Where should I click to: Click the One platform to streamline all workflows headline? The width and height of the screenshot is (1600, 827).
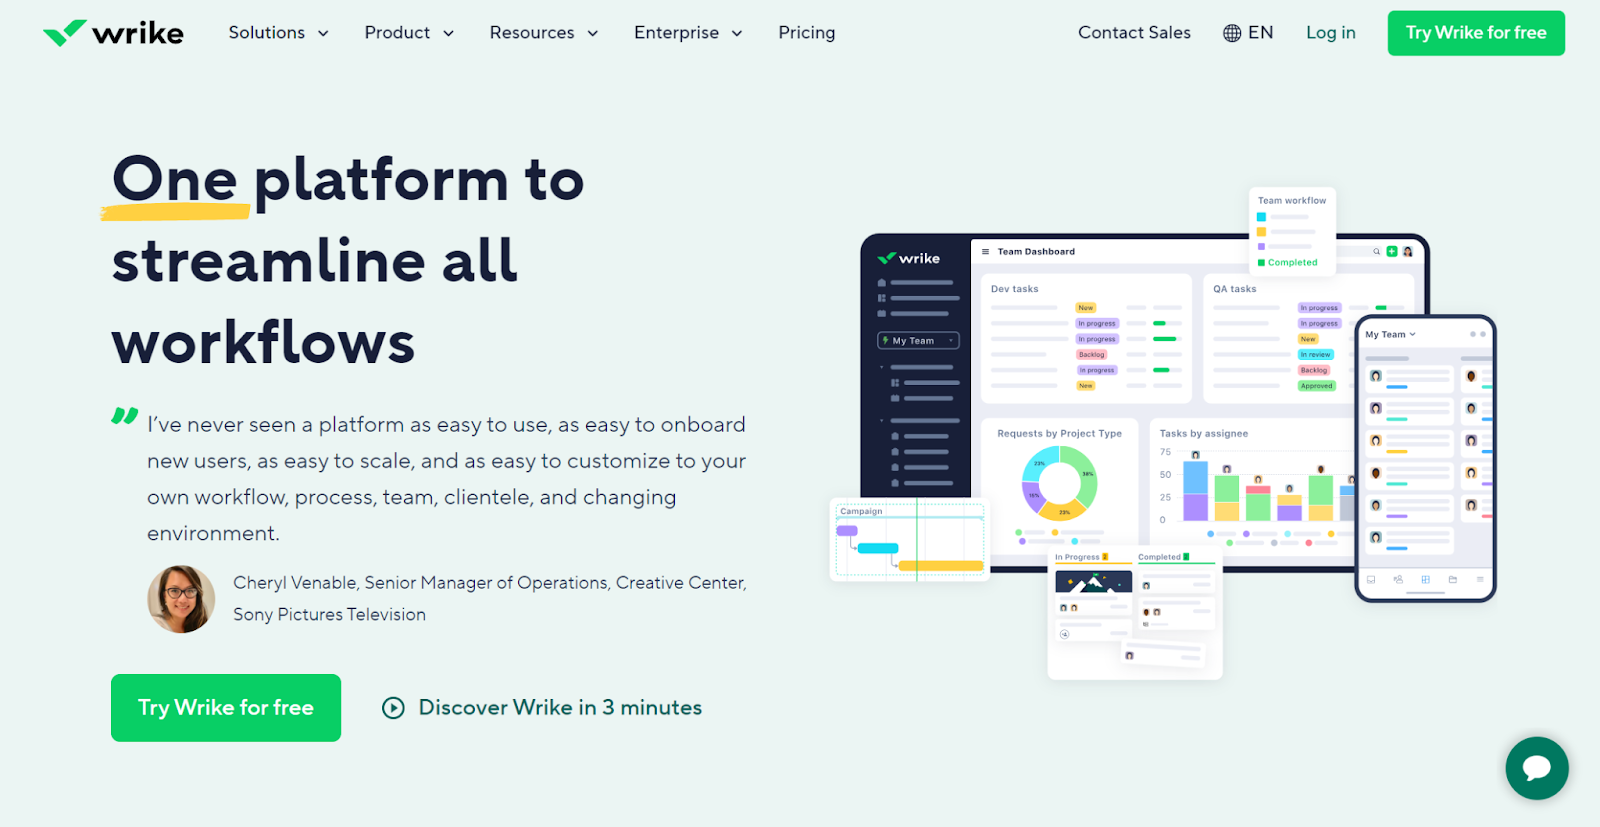click(348, 260)
